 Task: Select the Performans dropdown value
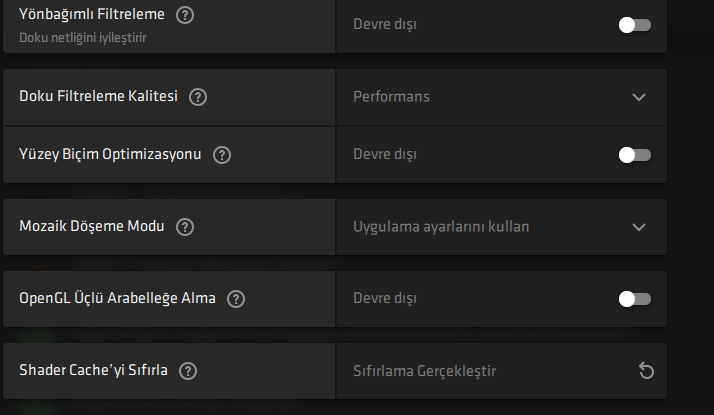389,97
